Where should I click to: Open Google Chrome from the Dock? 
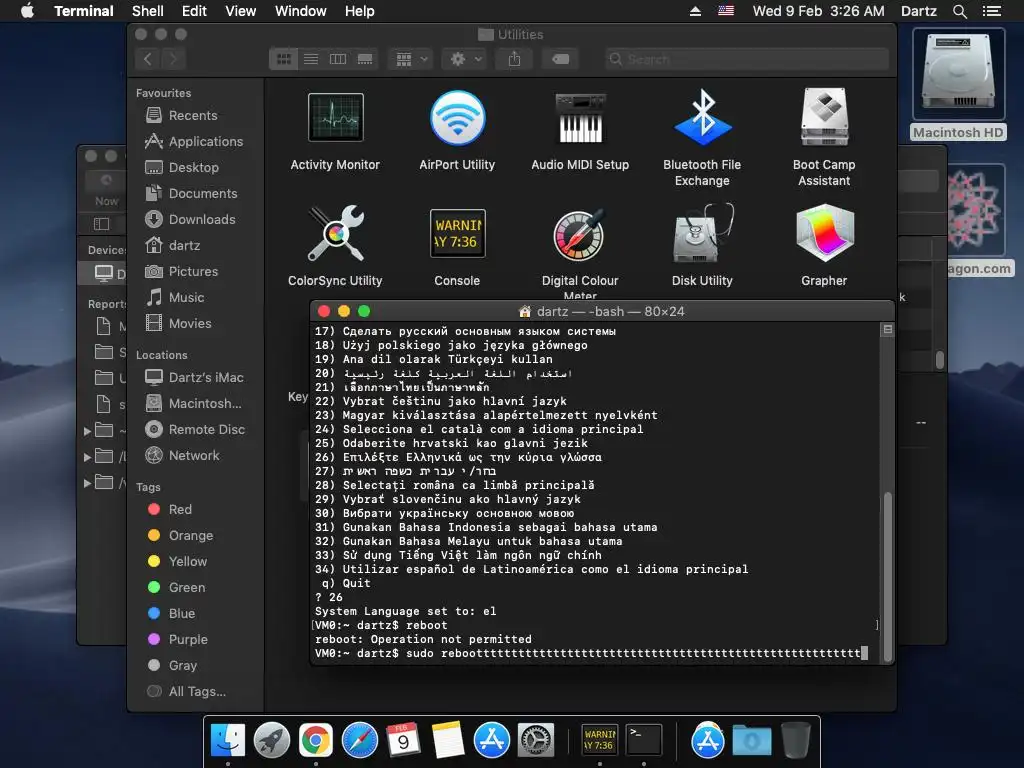315,740
